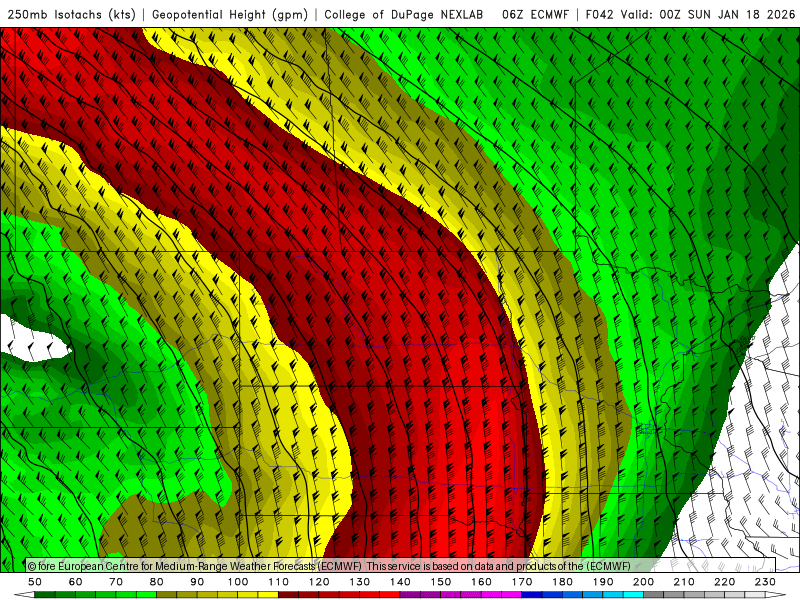Image resolution: width=800 pixels, height=600 pixels.
Task: Click the '230' color scale label
Action: [765, 582]
